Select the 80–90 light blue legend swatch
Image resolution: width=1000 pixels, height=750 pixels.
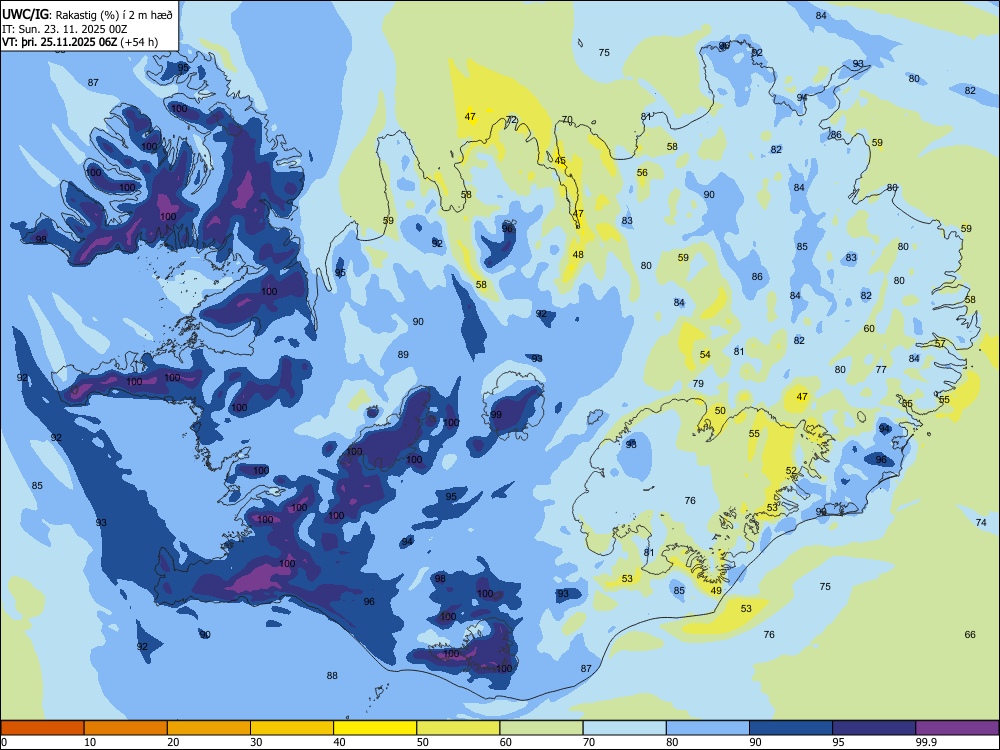coord(708,728)
